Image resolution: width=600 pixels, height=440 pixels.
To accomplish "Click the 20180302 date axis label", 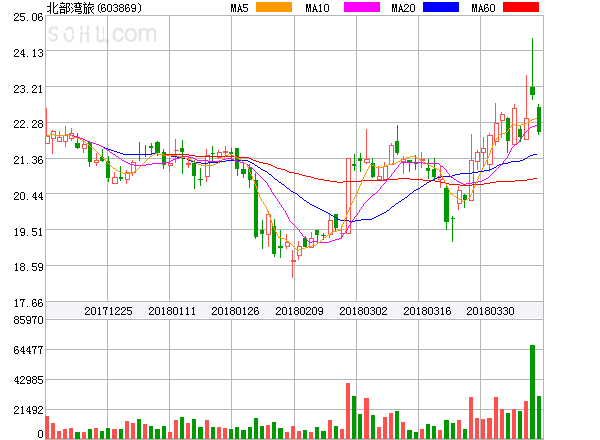I will (x=363, y=311).
